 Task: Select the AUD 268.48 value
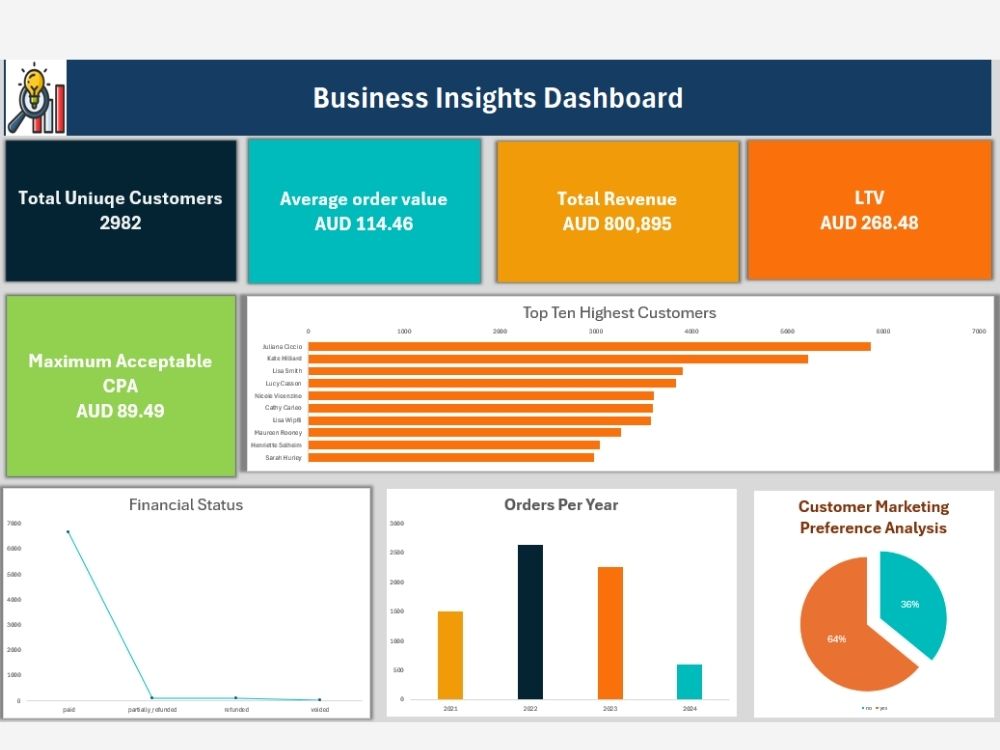coord(869,223)
